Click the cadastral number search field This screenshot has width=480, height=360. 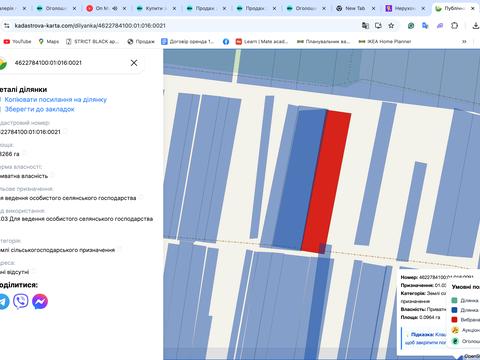tap(70, 63)
